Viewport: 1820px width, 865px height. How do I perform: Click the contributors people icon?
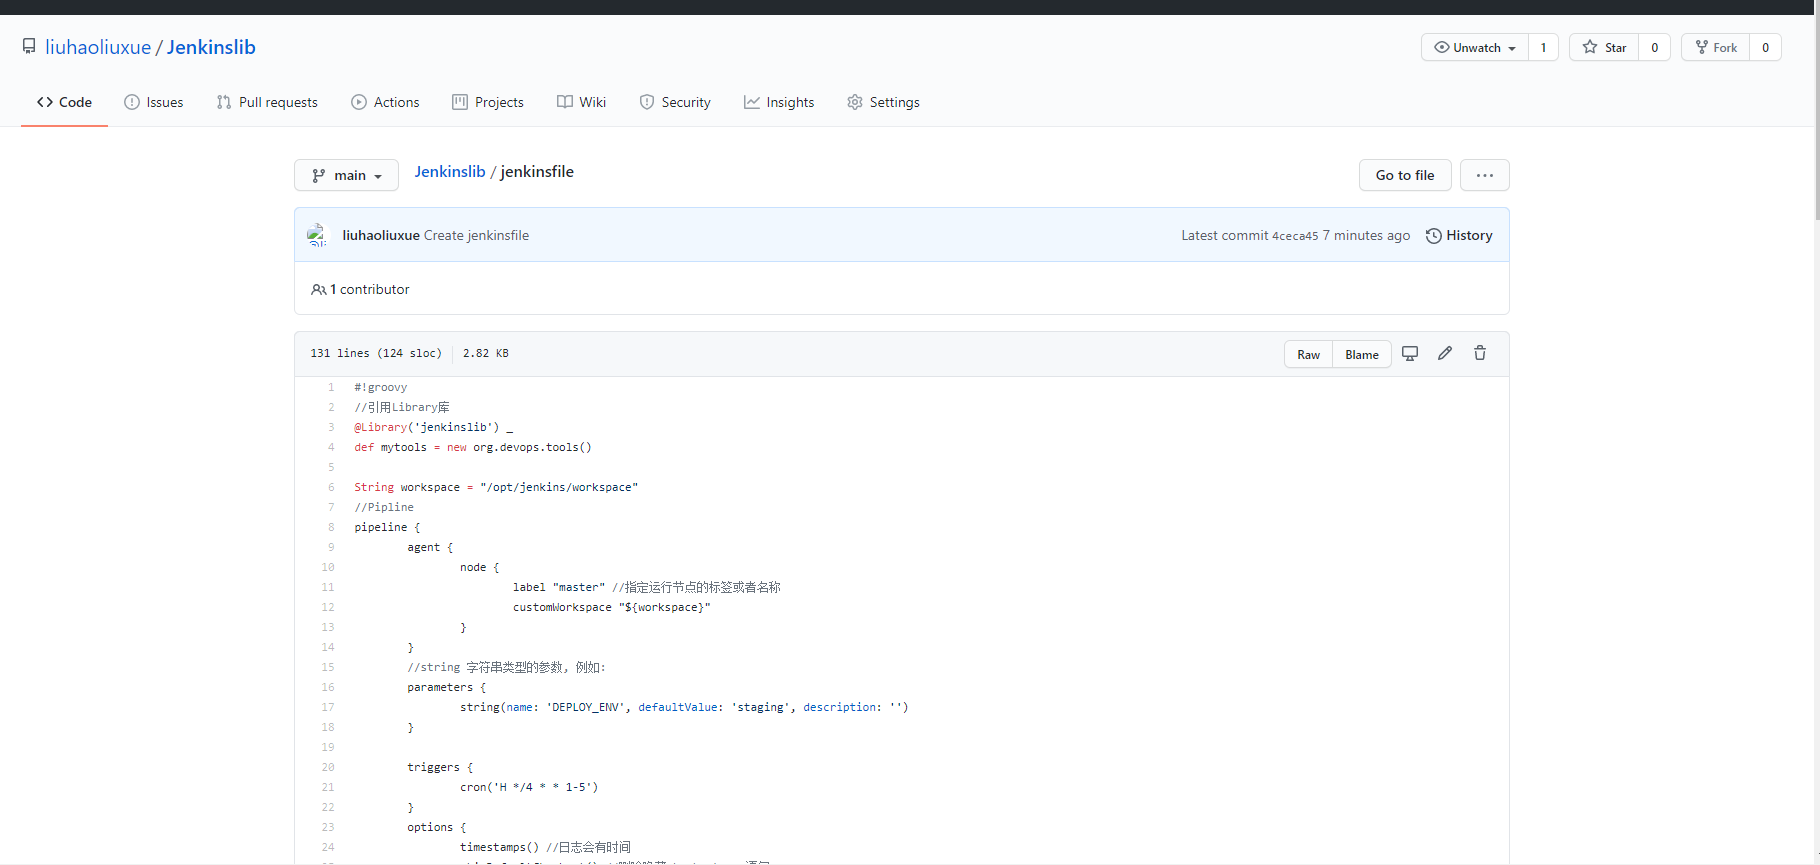(318, 289)
